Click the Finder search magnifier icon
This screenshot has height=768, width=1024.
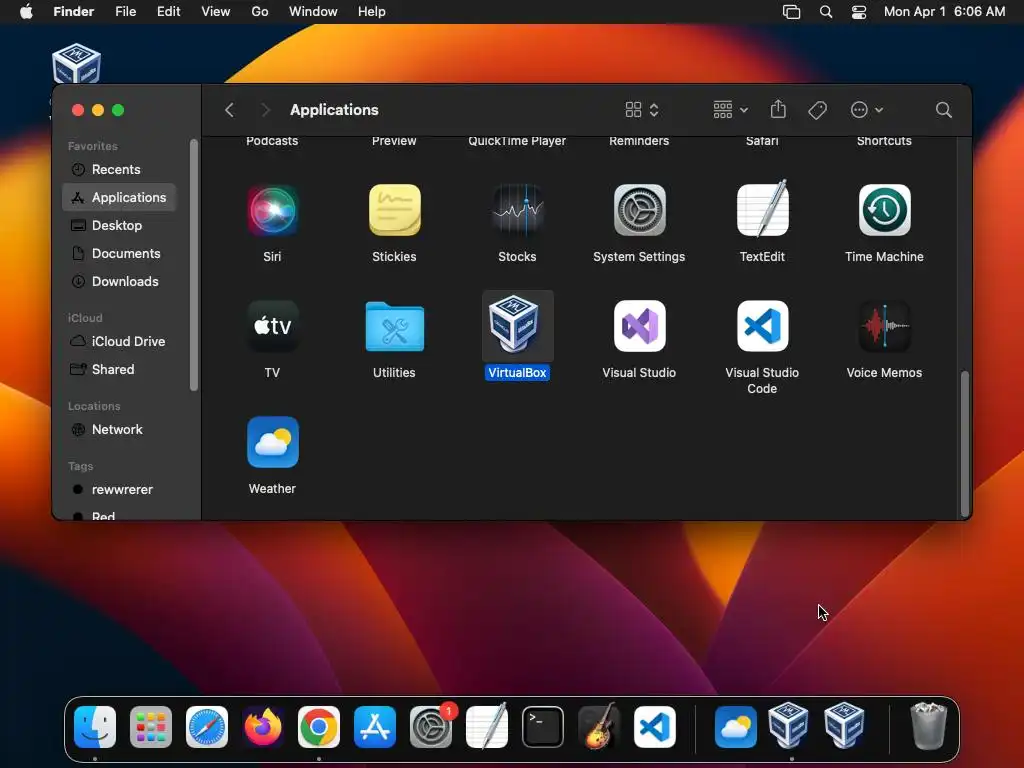[943, 110]
